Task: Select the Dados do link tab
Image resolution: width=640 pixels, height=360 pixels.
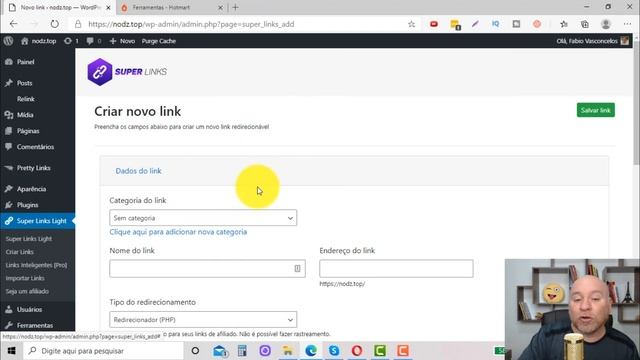Action: (x=138, y=171)
